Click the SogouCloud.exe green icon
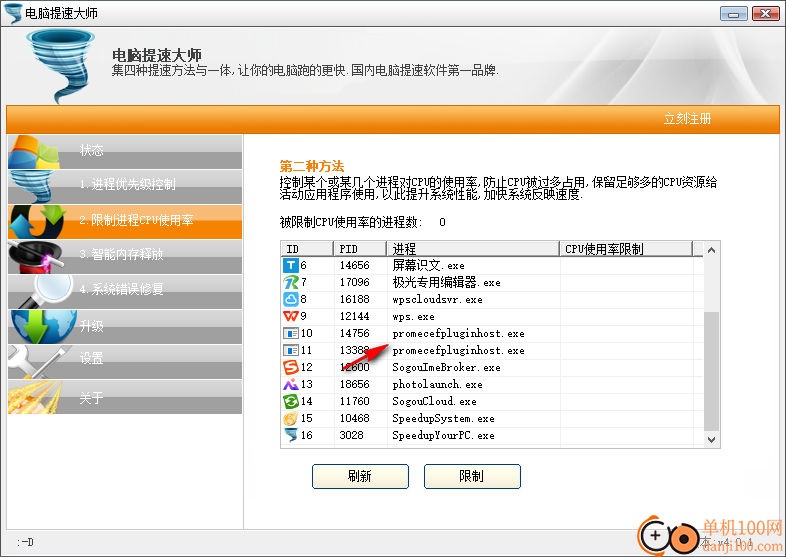 (291, 402)
